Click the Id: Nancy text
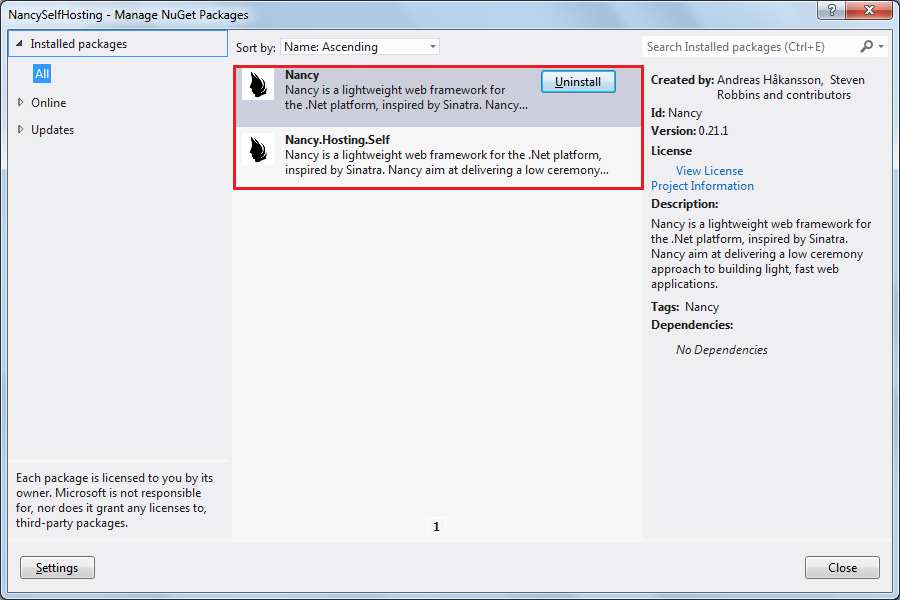 point(676,113)
